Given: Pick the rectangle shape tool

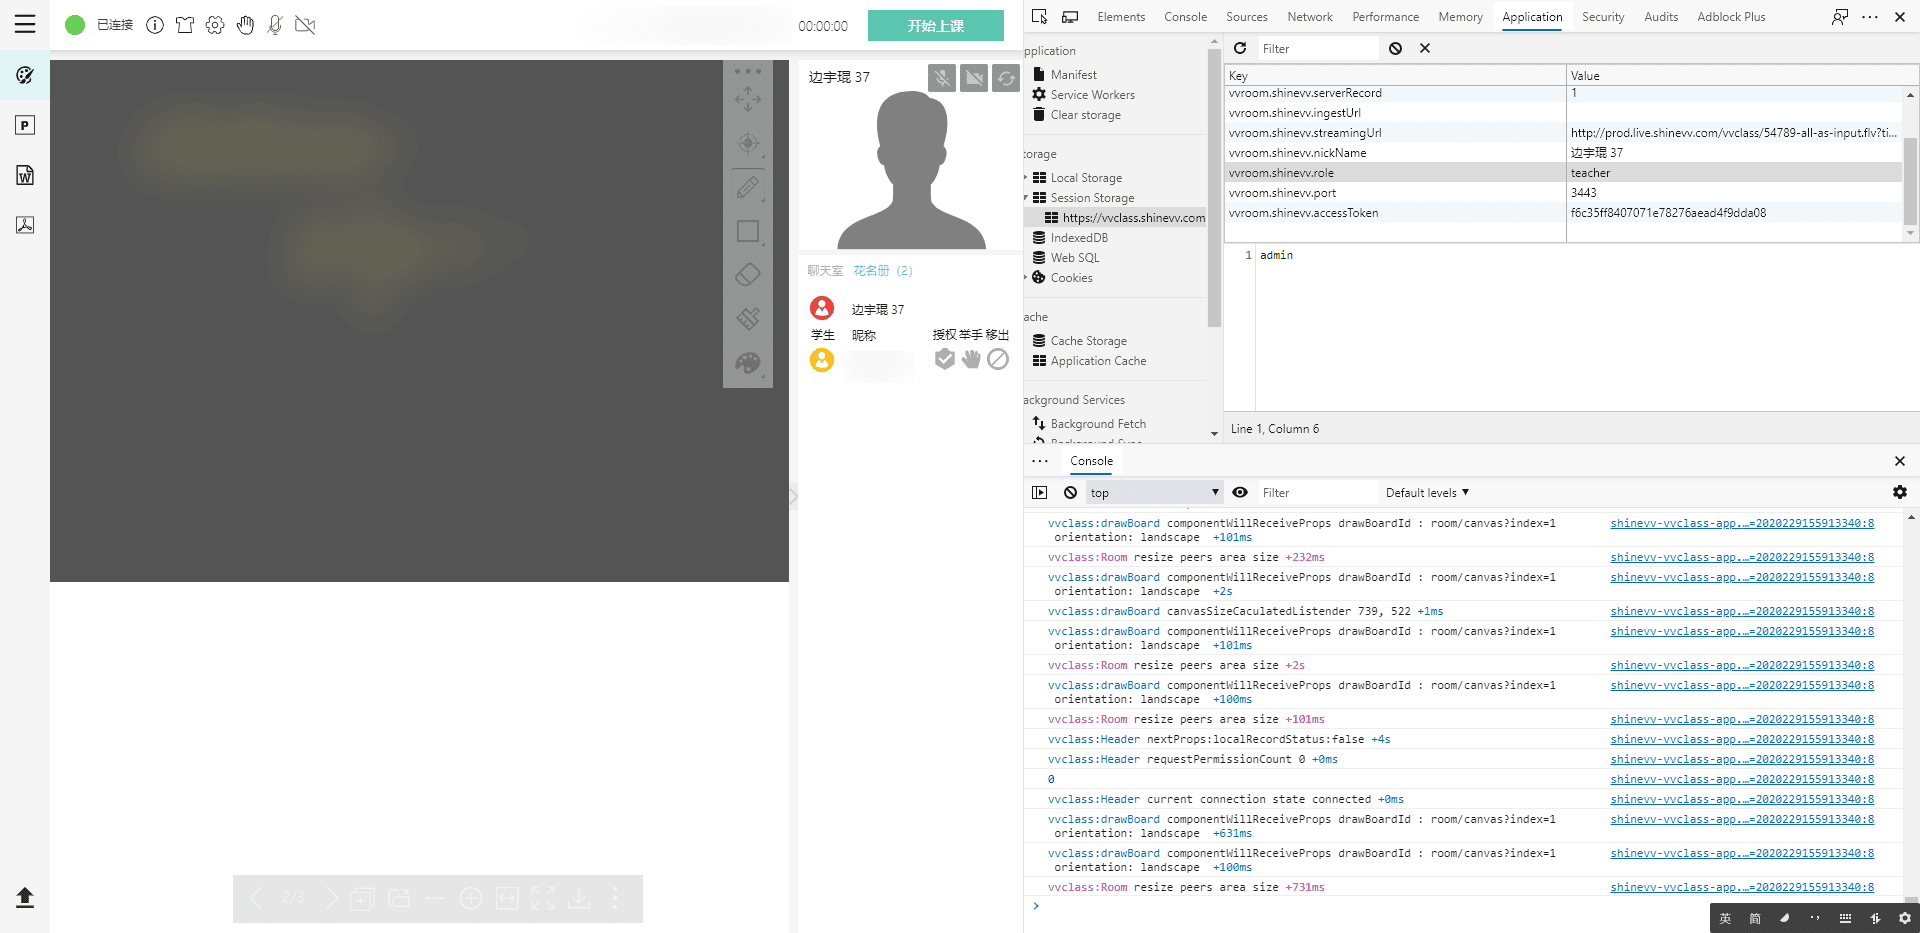Looking at the screenshot, I should click(x=747, y=231).
